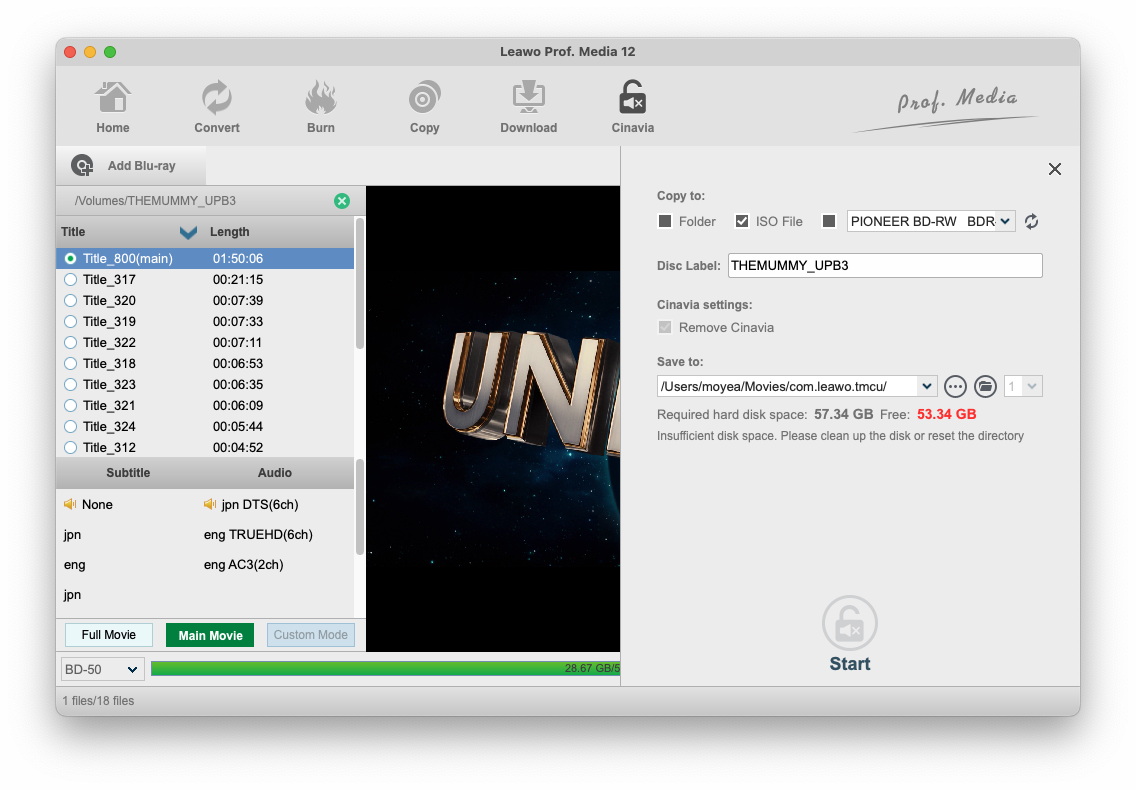Close the copy settings panel
This screenshot has height=790, width=1136.
click(x=1055, y=169)
